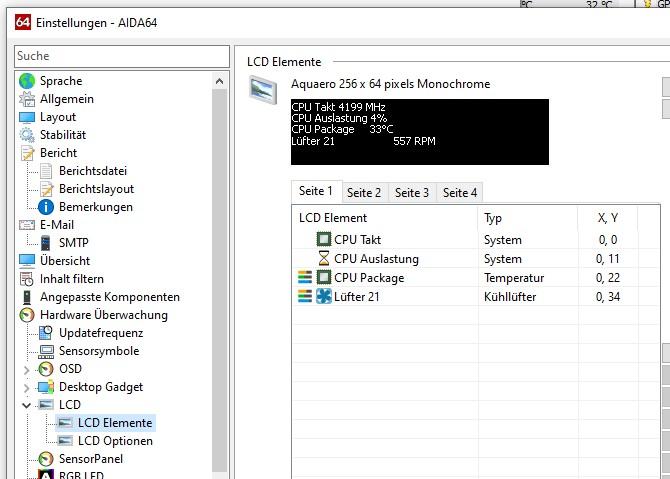Click the Allgemein gear icon
Screen dimensions: 670x479
27,99
